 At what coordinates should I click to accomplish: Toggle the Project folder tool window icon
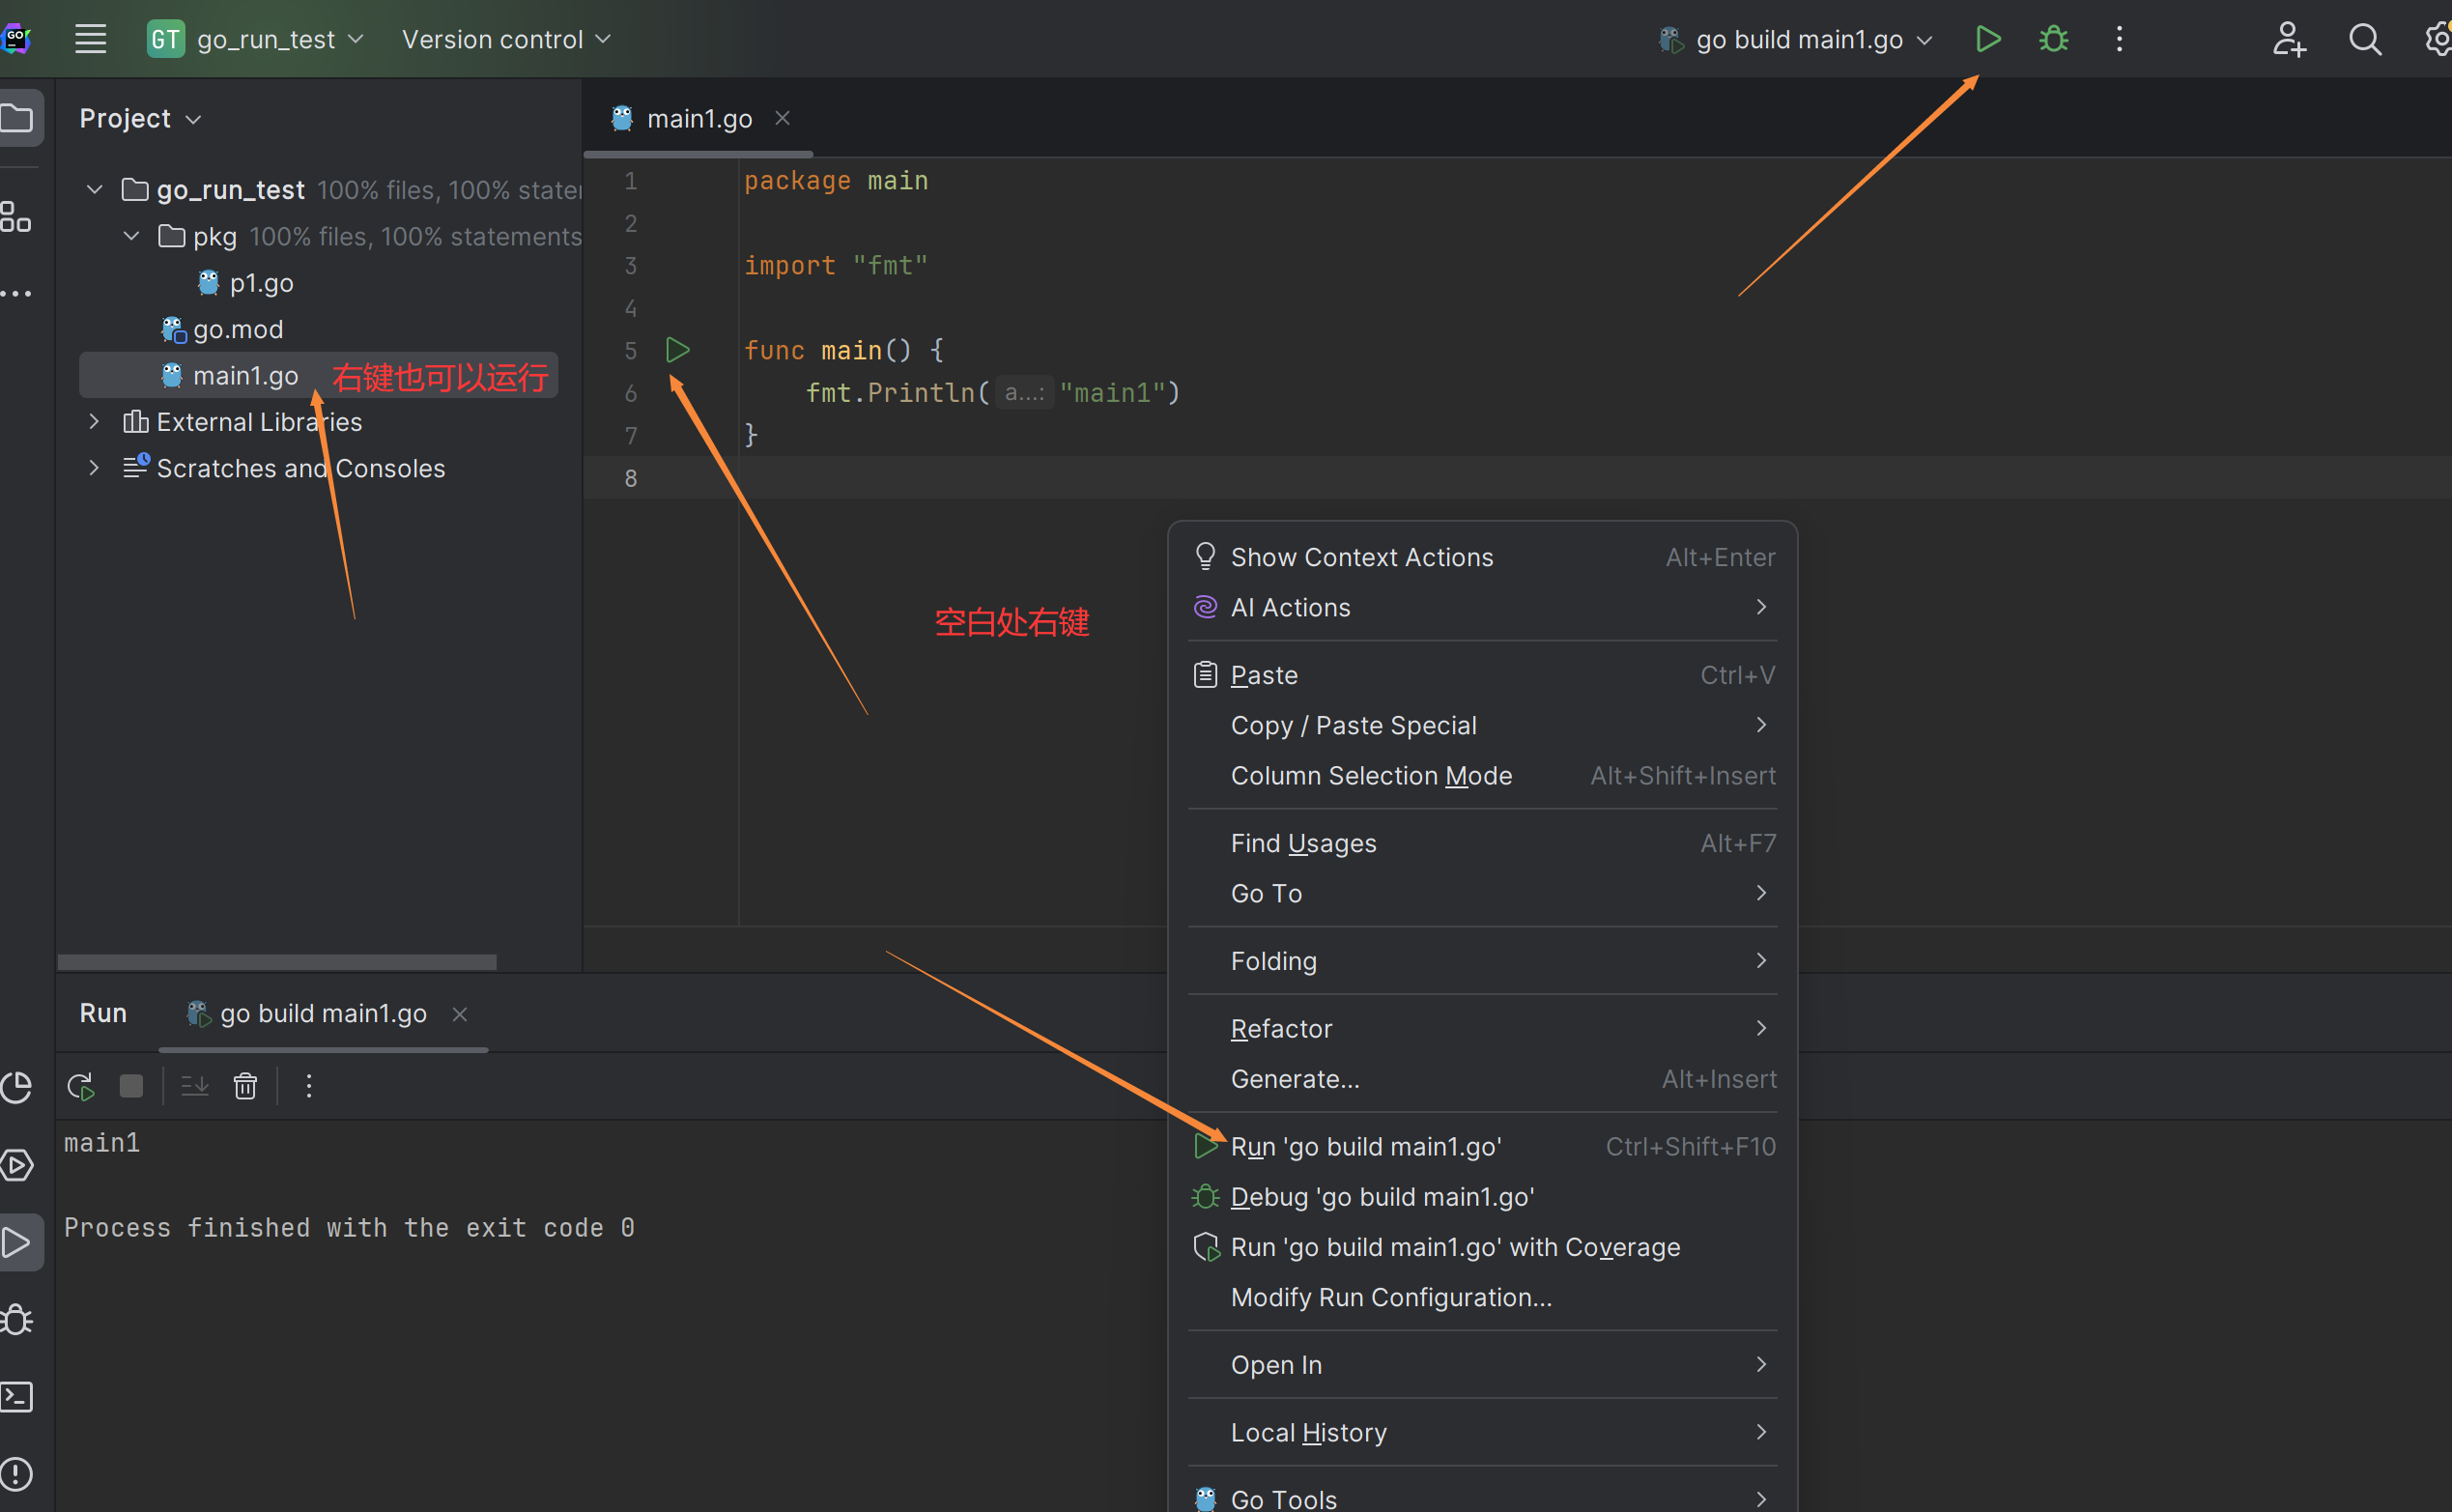pyautogui.click(x=17, y=119)
